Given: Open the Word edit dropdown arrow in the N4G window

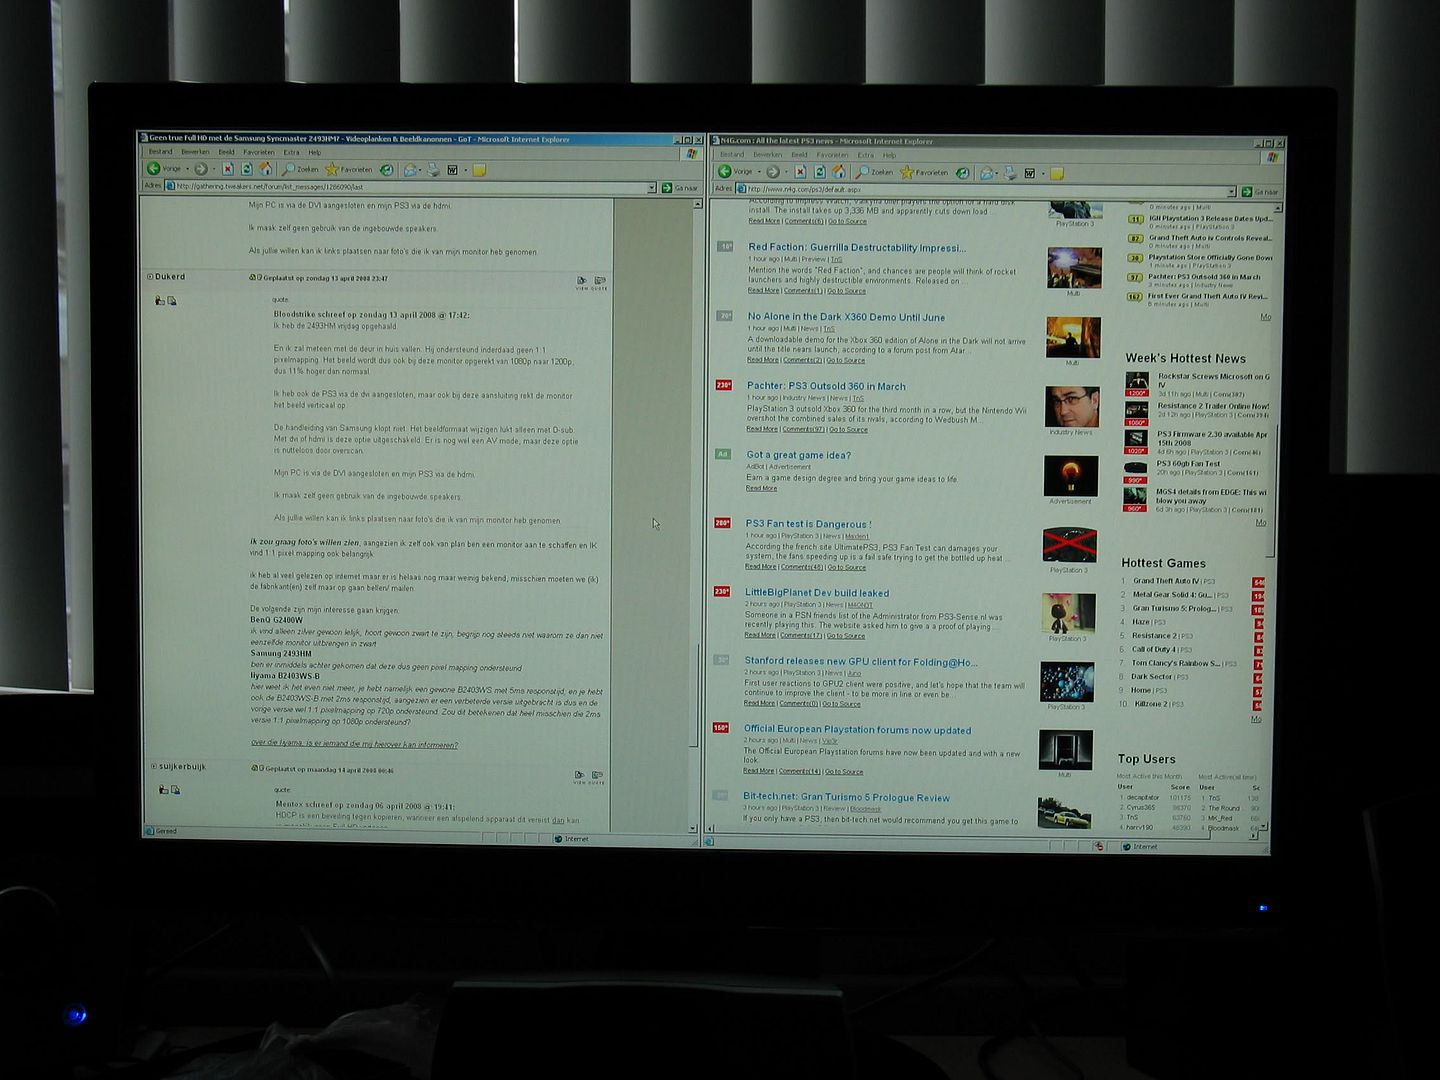Looking at the screenshot, I should 1043,173.
